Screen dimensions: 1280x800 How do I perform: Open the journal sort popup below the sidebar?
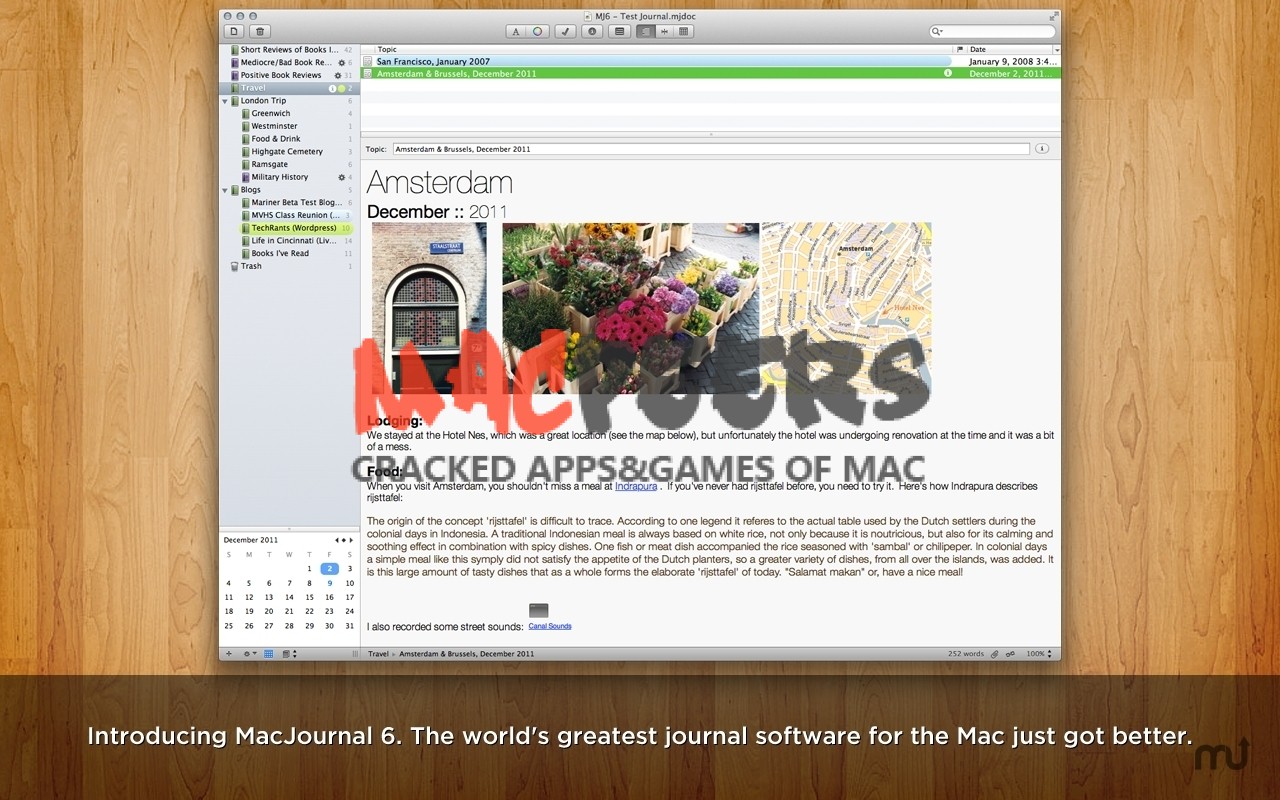(289, 654)
